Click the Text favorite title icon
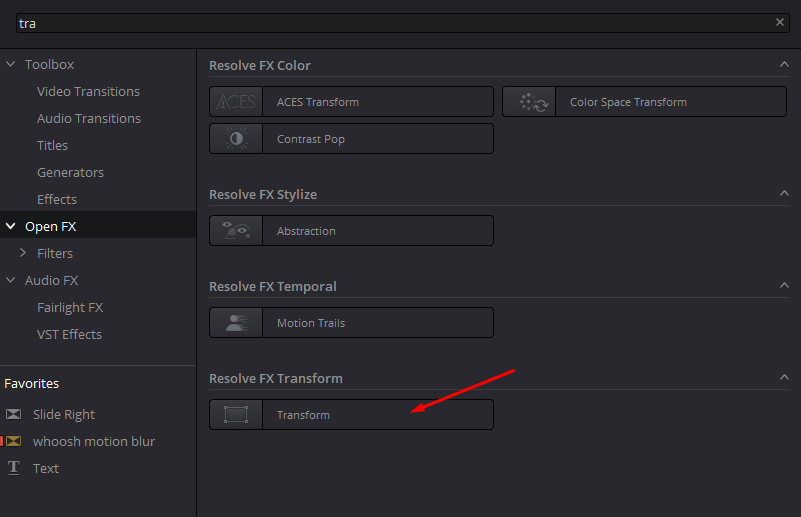 [x=13, y=468]
